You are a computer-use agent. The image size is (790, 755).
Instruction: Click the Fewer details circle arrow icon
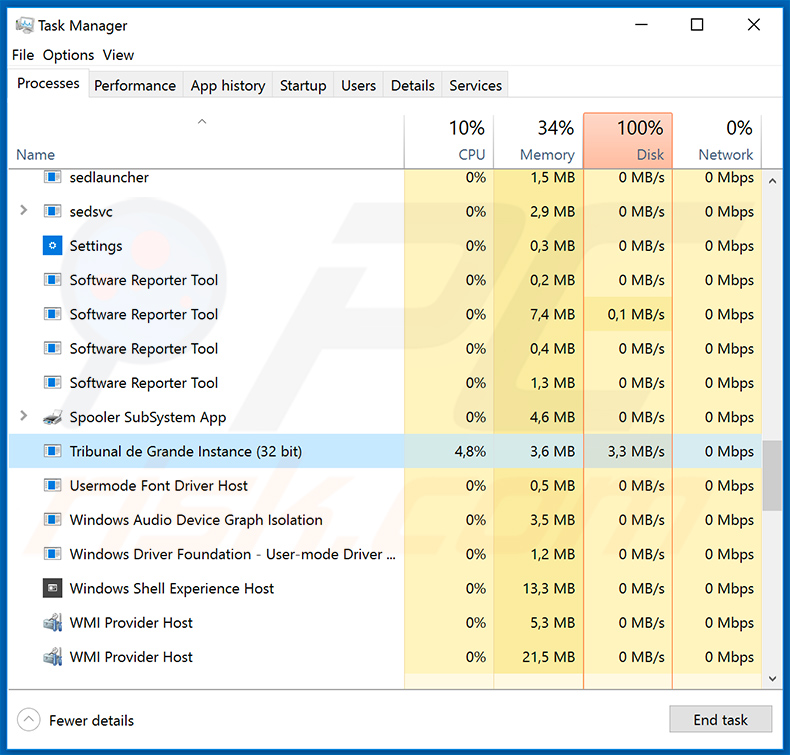click(x=29, y=720)
